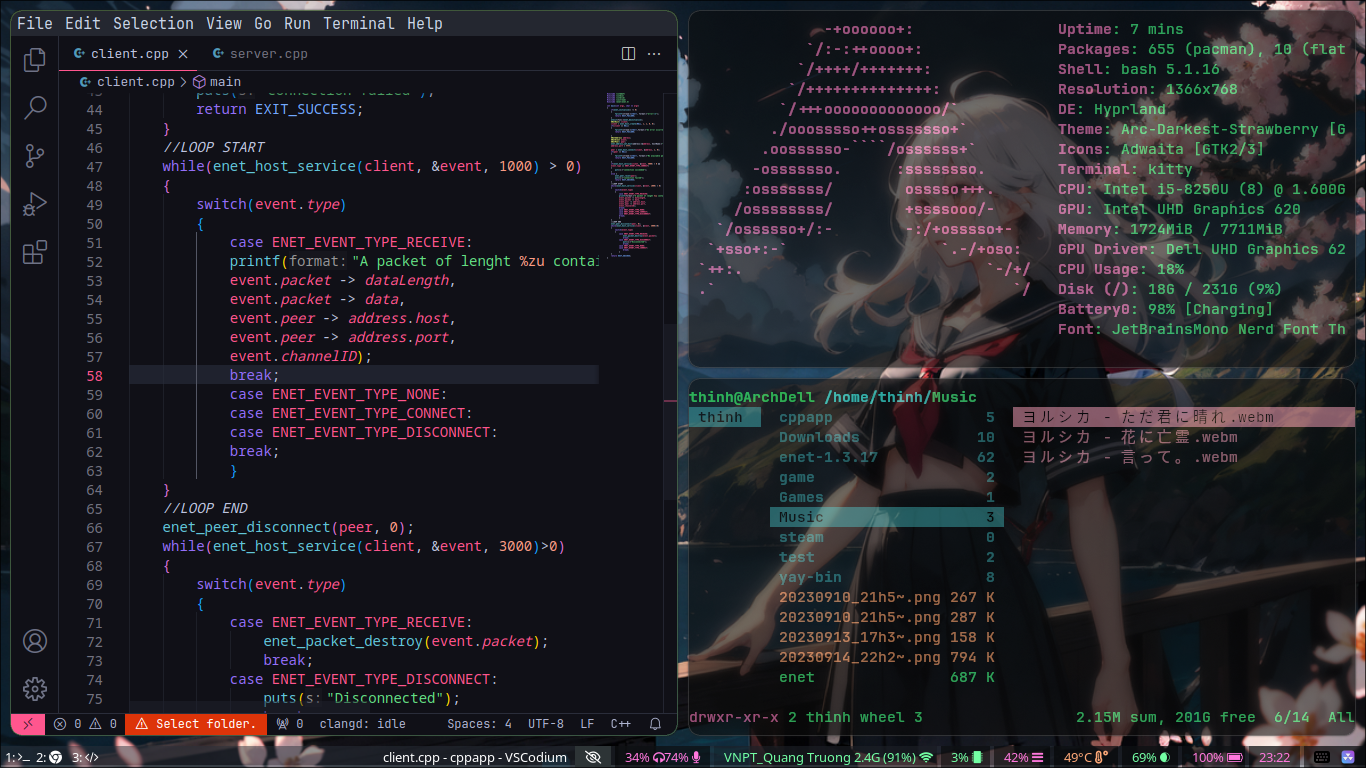Select the Music directory in ranger
Viewport: 1366px width, 768px height.
[x=887, y=517]
